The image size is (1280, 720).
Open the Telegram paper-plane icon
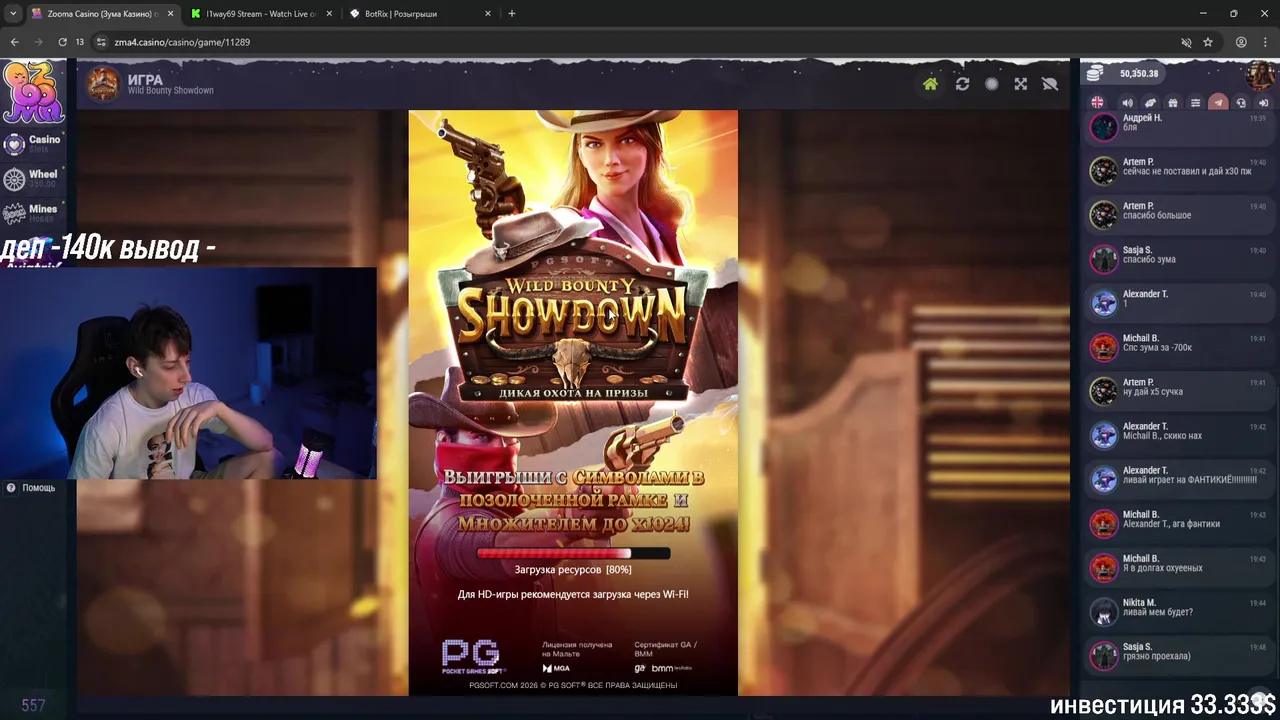click(x=1218, y=103)
